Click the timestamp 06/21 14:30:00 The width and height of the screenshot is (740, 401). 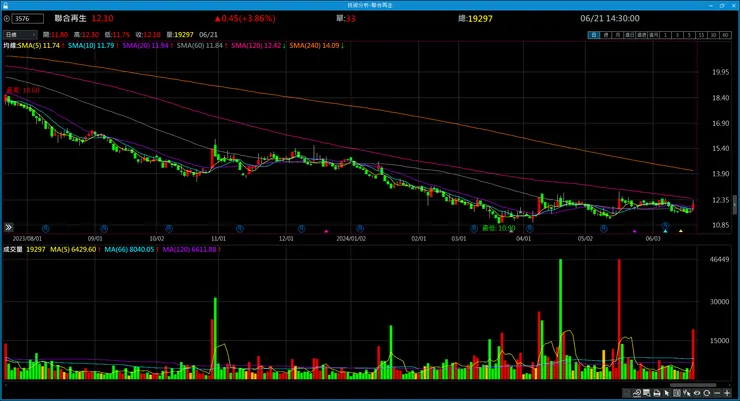610,18
